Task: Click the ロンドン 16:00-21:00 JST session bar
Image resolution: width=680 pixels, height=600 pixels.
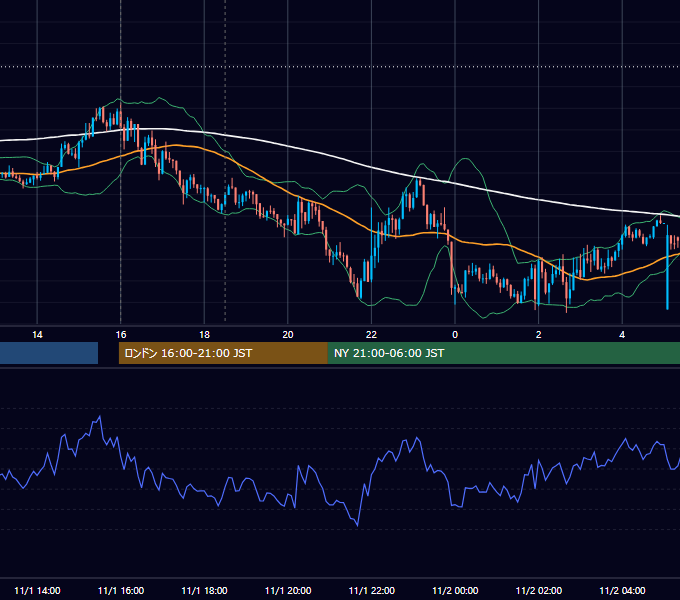Action: tap(223, 353)
